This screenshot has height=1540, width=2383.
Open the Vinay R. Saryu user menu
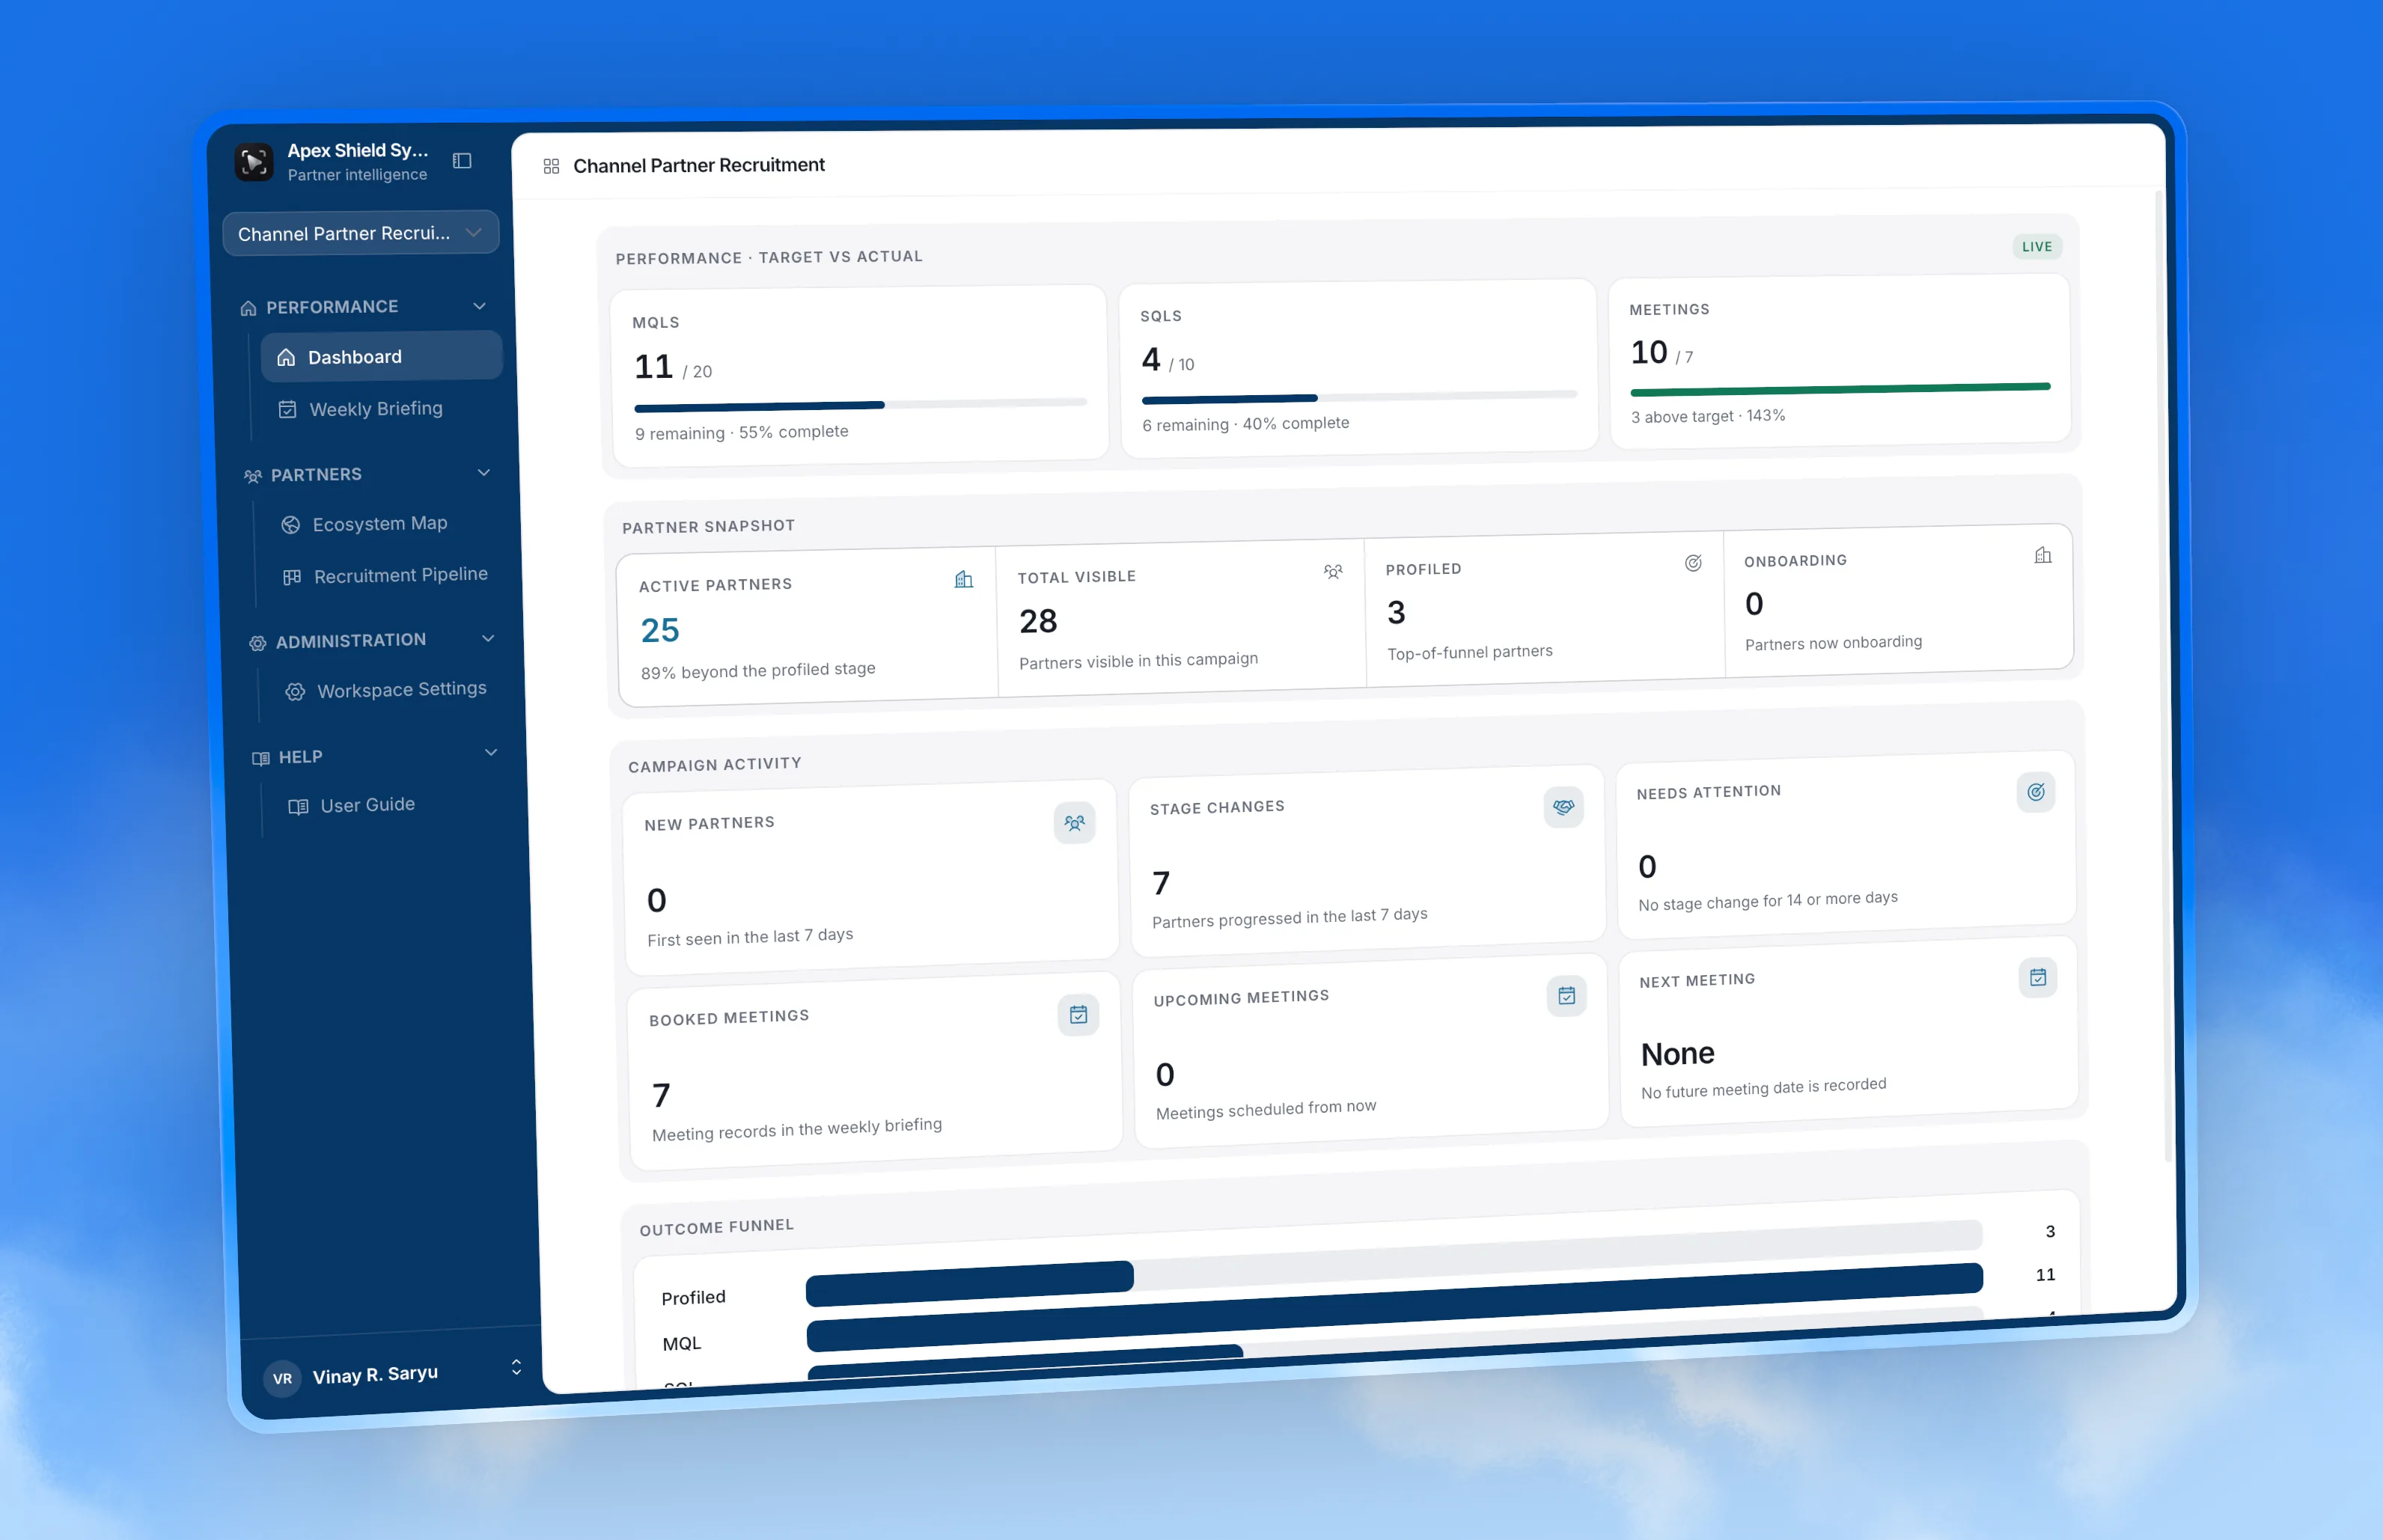click(x=392, y=1374)
